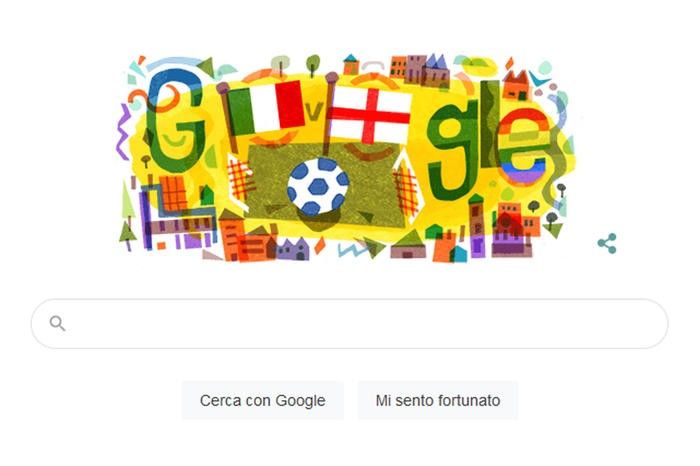This screenshot has width=700, height=466.
Task: Click the red-roofed building bottom-right of the doodle
Action: coord(512,234)
